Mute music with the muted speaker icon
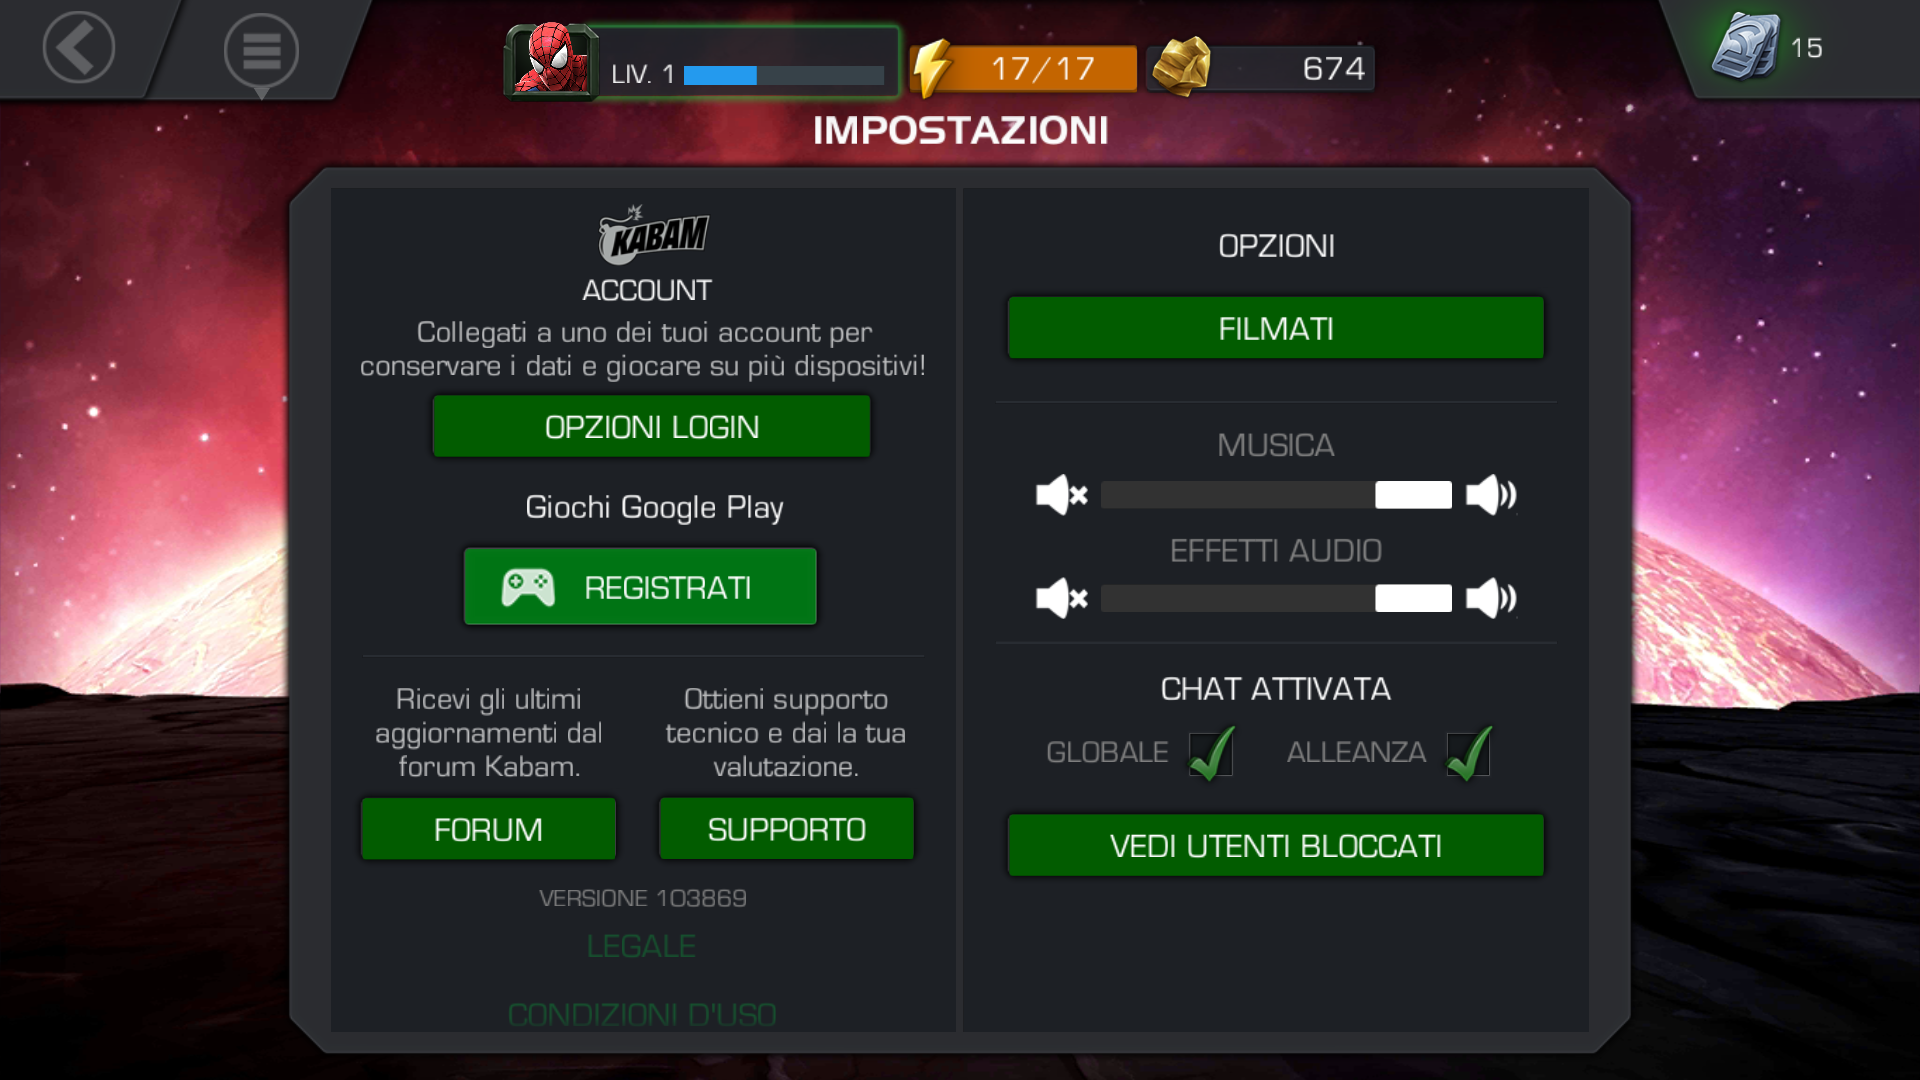The width and height of the screenshot is (1920, 1080). pyautogui.click(x=1062, y=495)
